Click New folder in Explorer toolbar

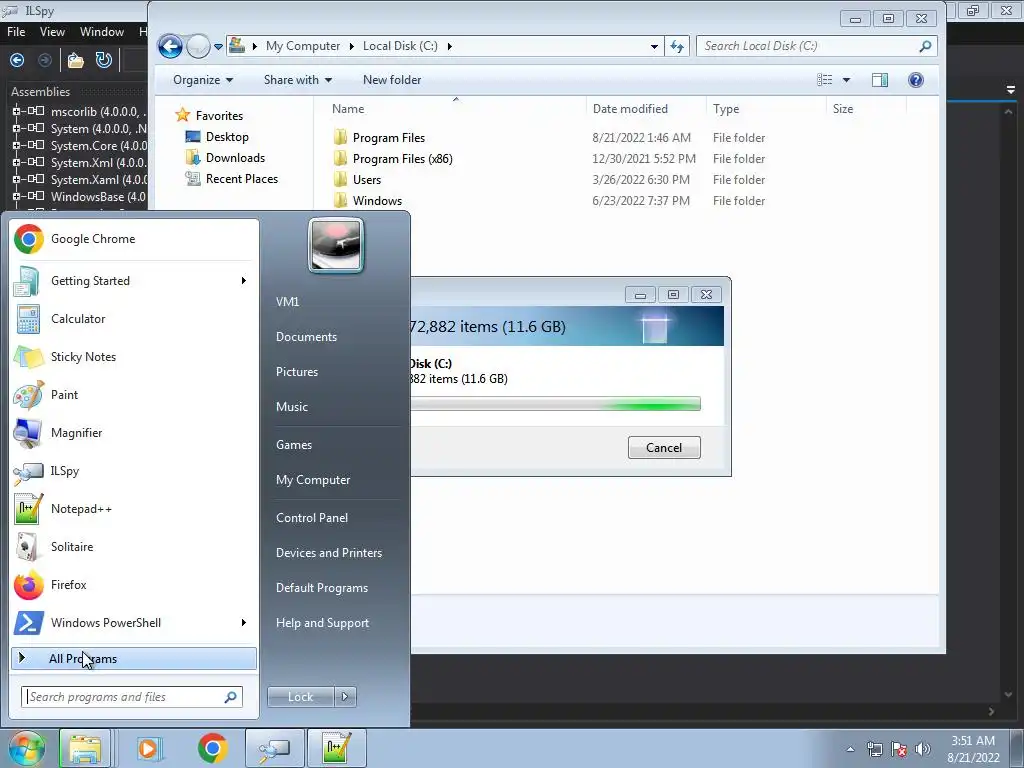[x=392, y=80]
